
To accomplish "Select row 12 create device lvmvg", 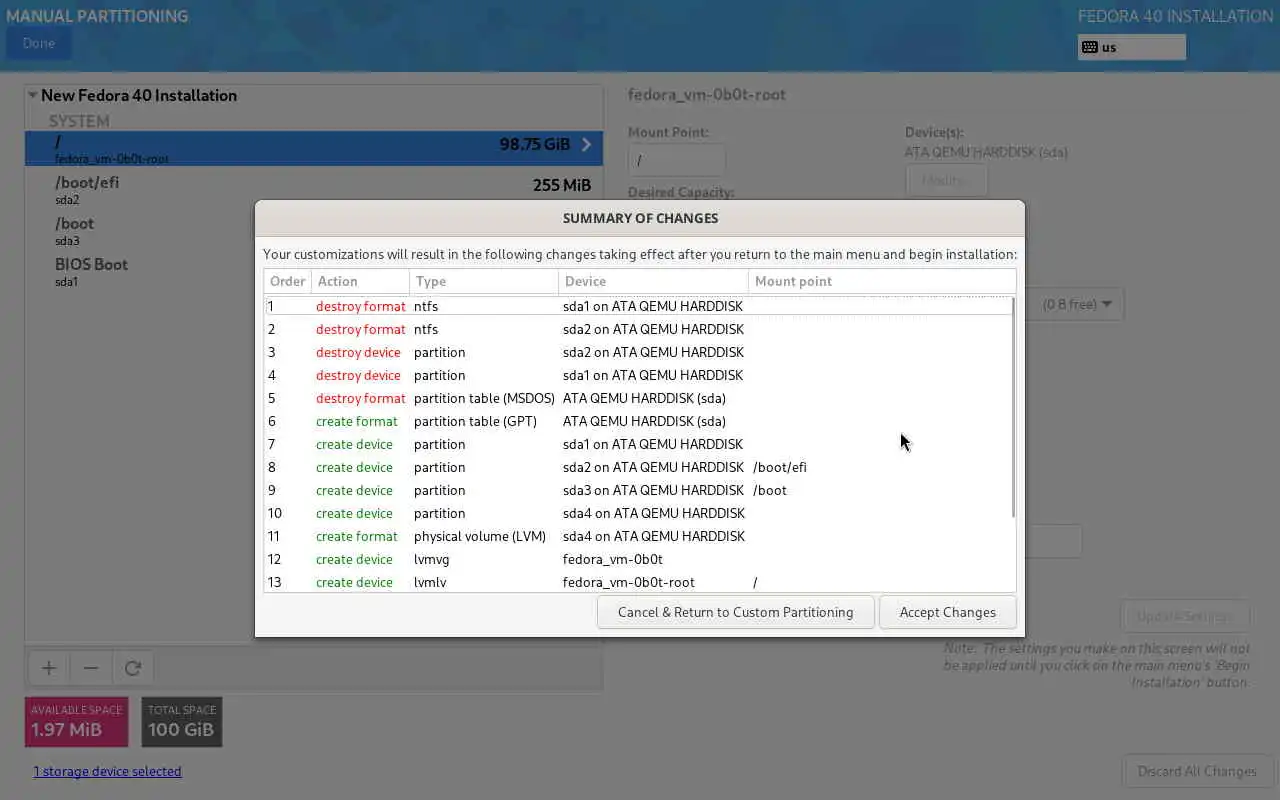I will click(638, 559).
